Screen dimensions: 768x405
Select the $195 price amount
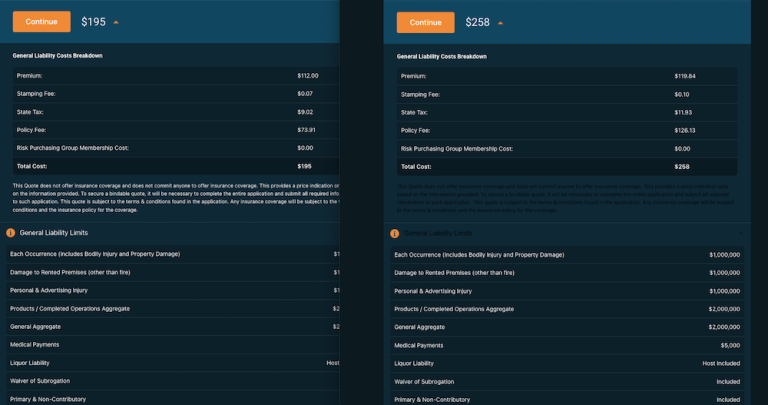(x=93, y=22)
